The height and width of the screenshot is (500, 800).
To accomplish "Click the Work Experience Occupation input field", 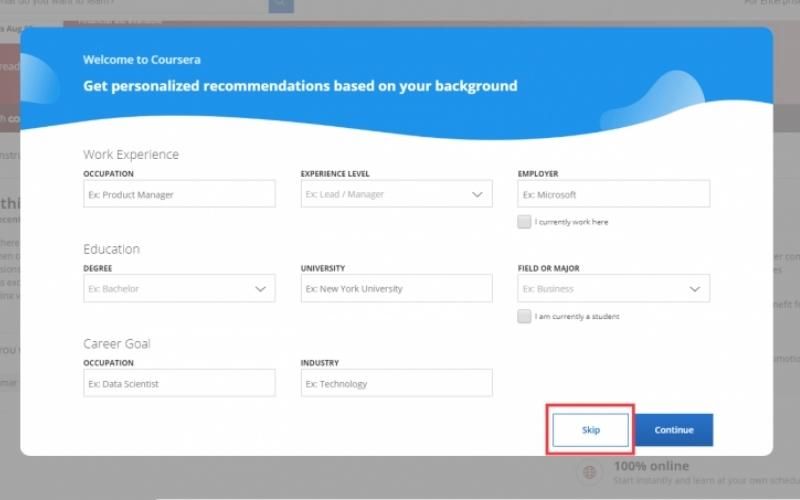I will tap(179, 194).
